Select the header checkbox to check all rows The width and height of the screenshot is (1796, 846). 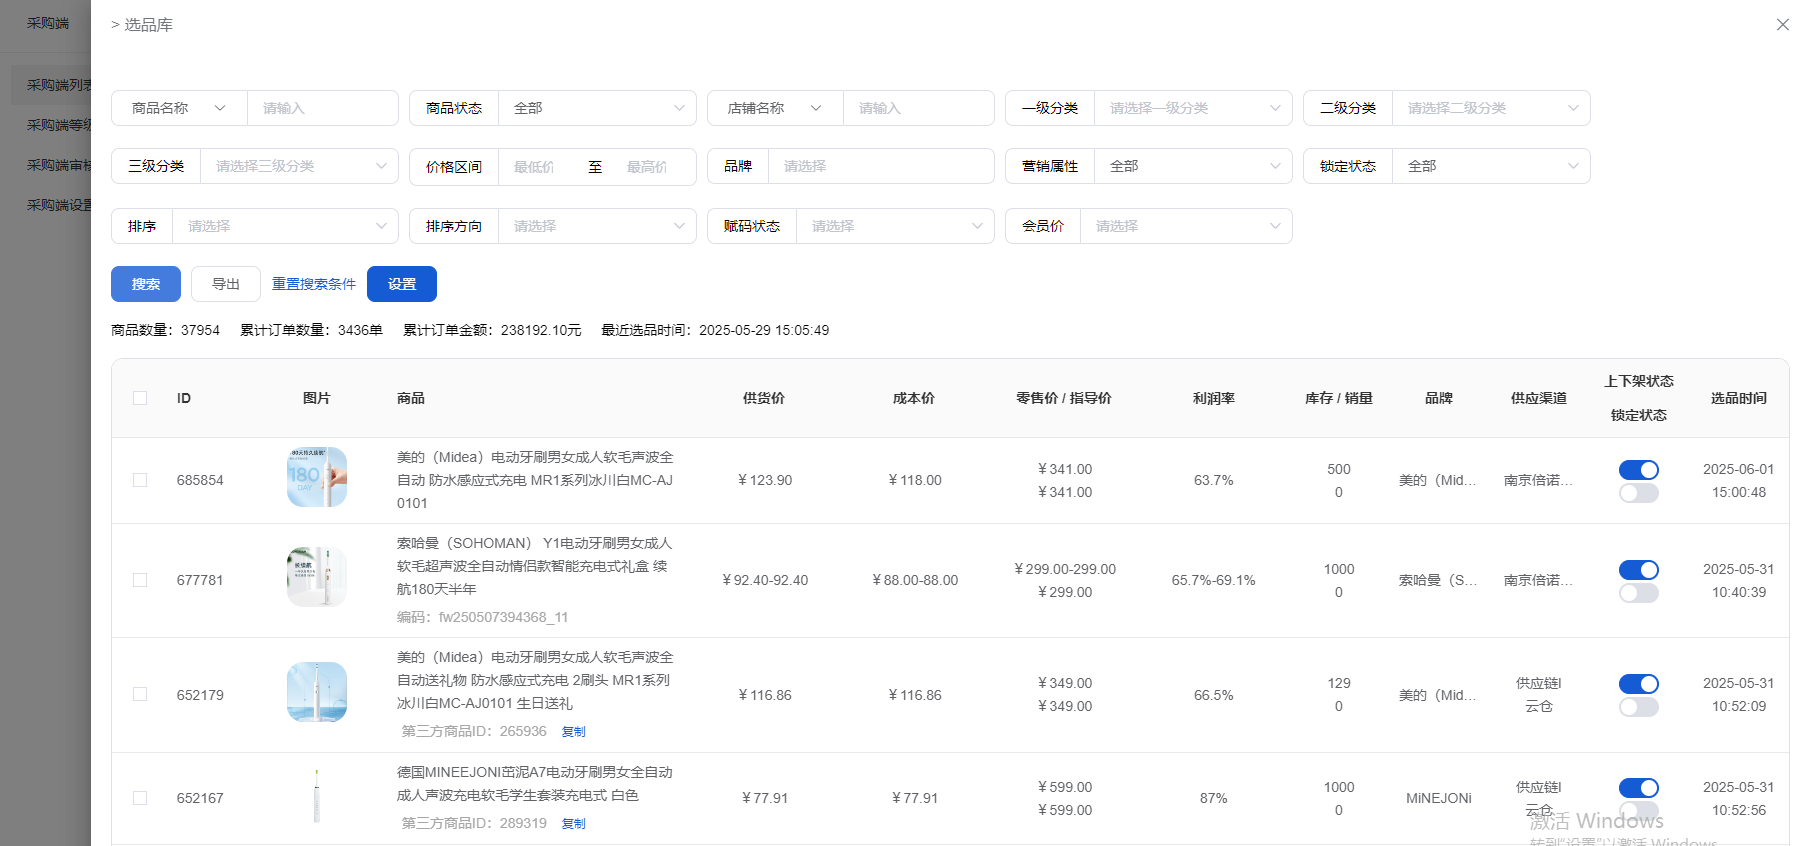[x=140, y=398]
